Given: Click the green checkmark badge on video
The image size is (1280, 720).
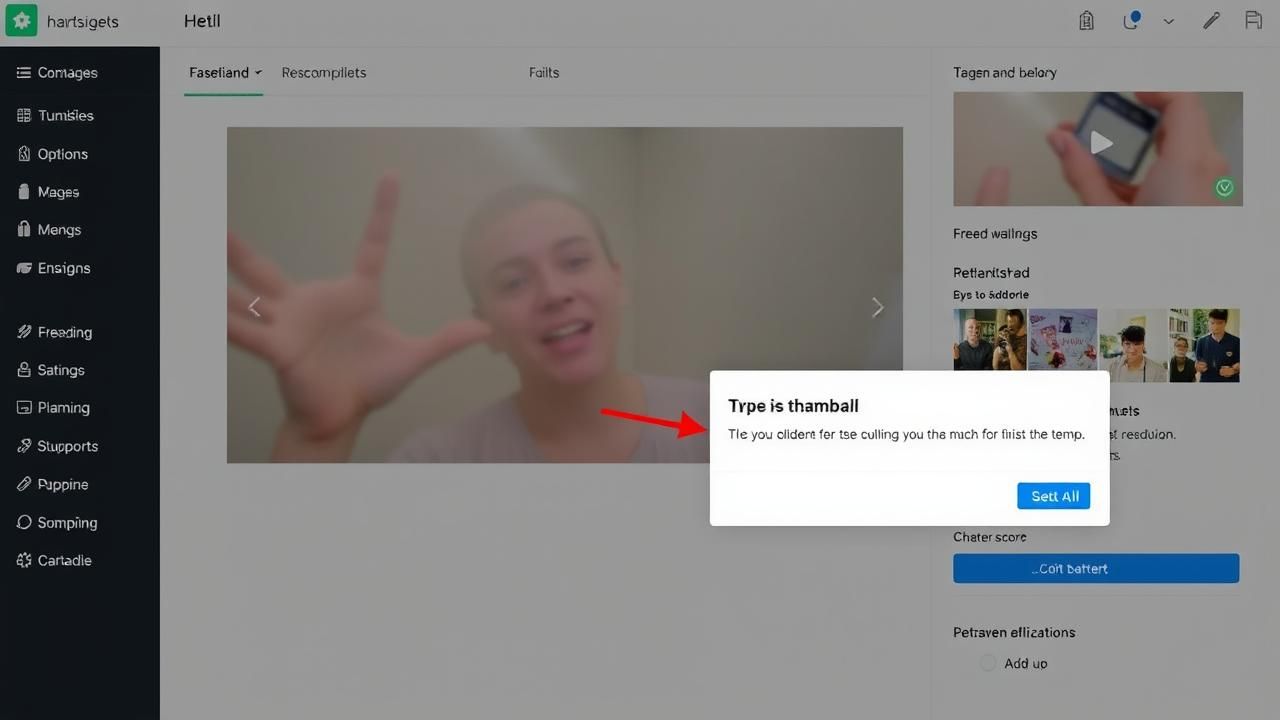Looking at the screenshot, I should [1224, 188].
